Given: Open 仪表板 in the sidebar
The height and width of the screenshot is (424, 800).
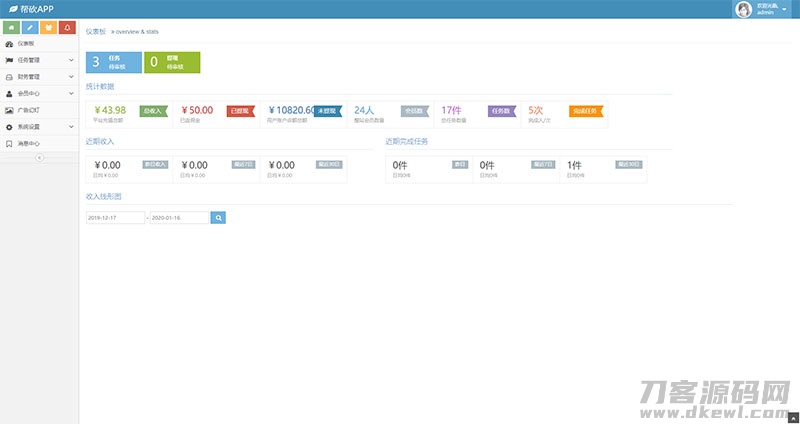Looking at the screenshot, I should tap(26, 44).
